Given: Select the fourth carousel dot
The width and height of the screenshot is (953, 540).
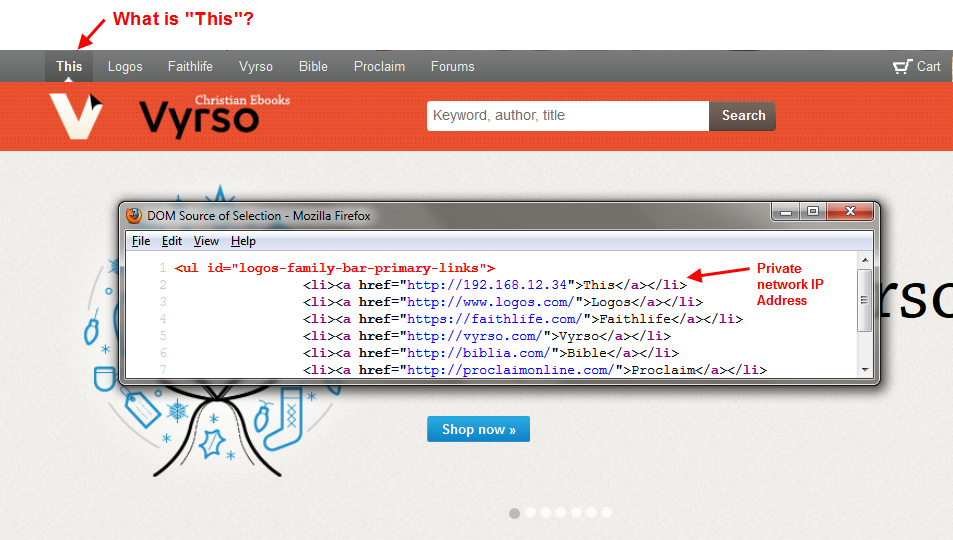Looking at the screenshot, I should pos(560,513).
